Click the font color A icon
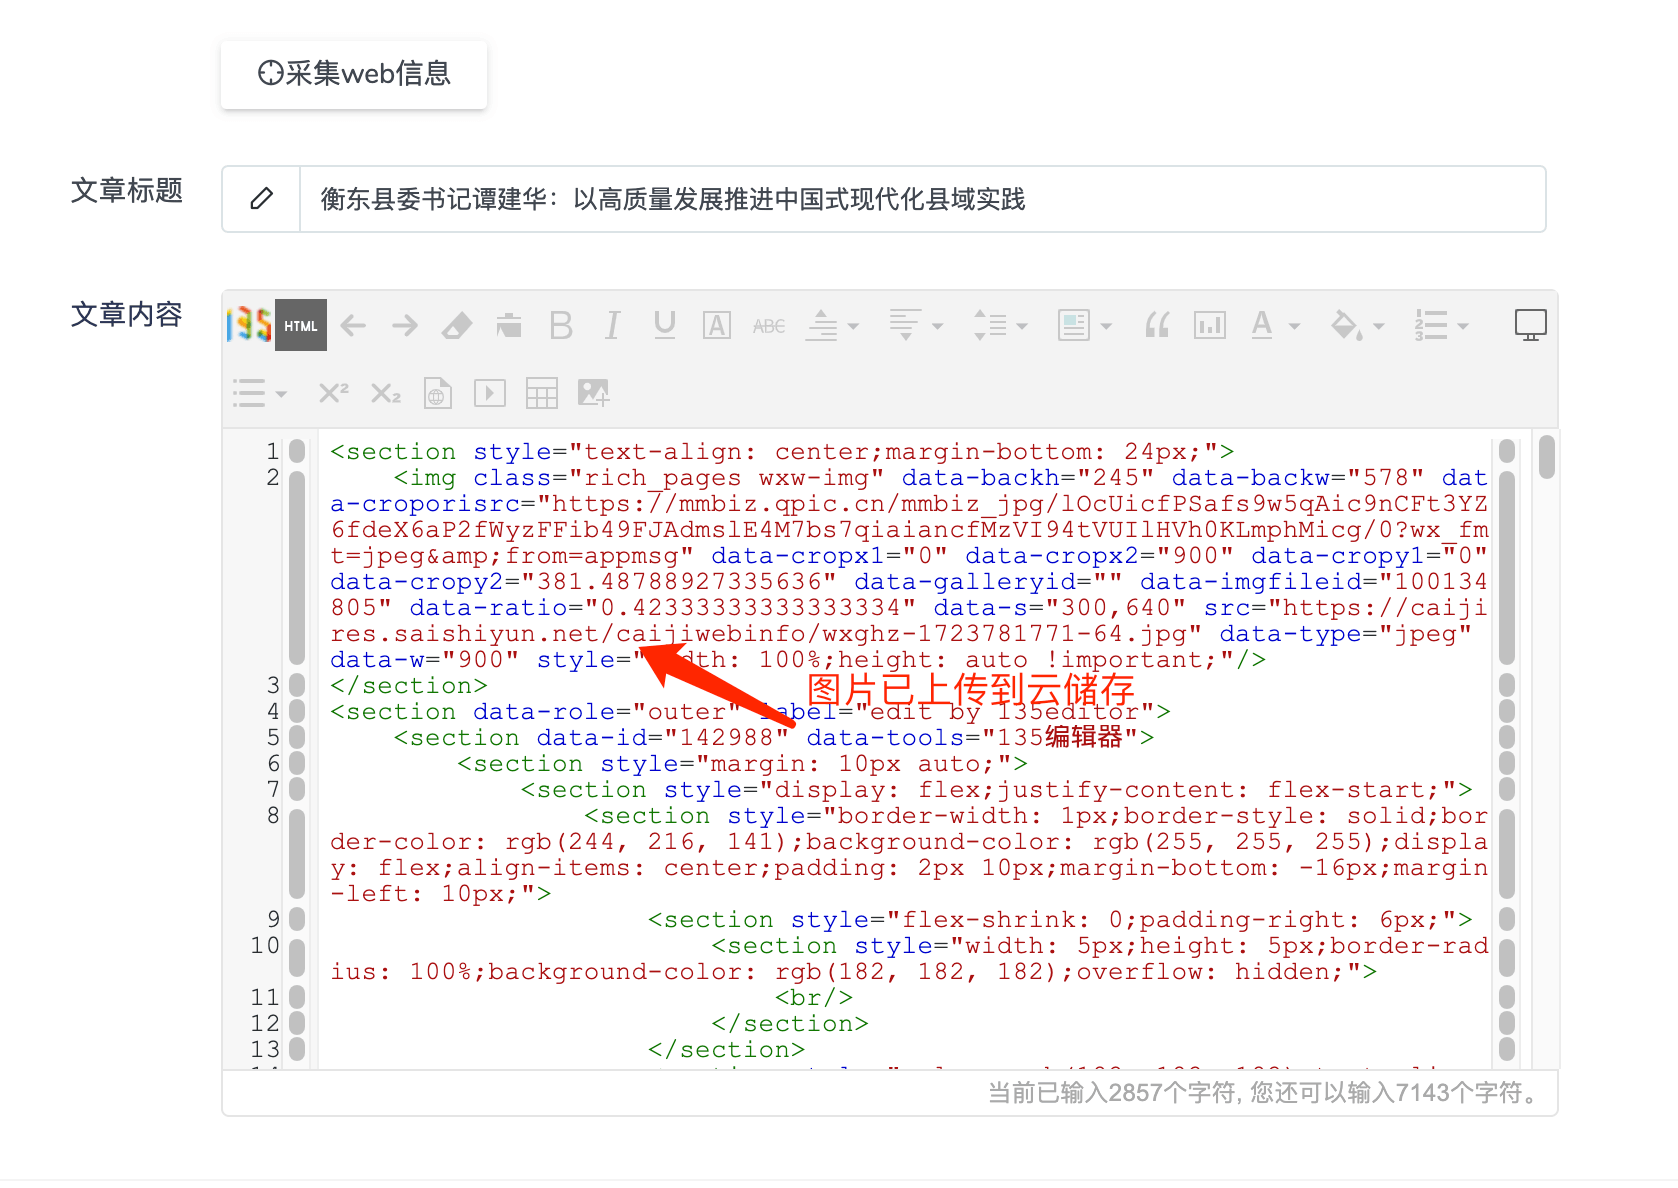 (x=1262, y=325)
